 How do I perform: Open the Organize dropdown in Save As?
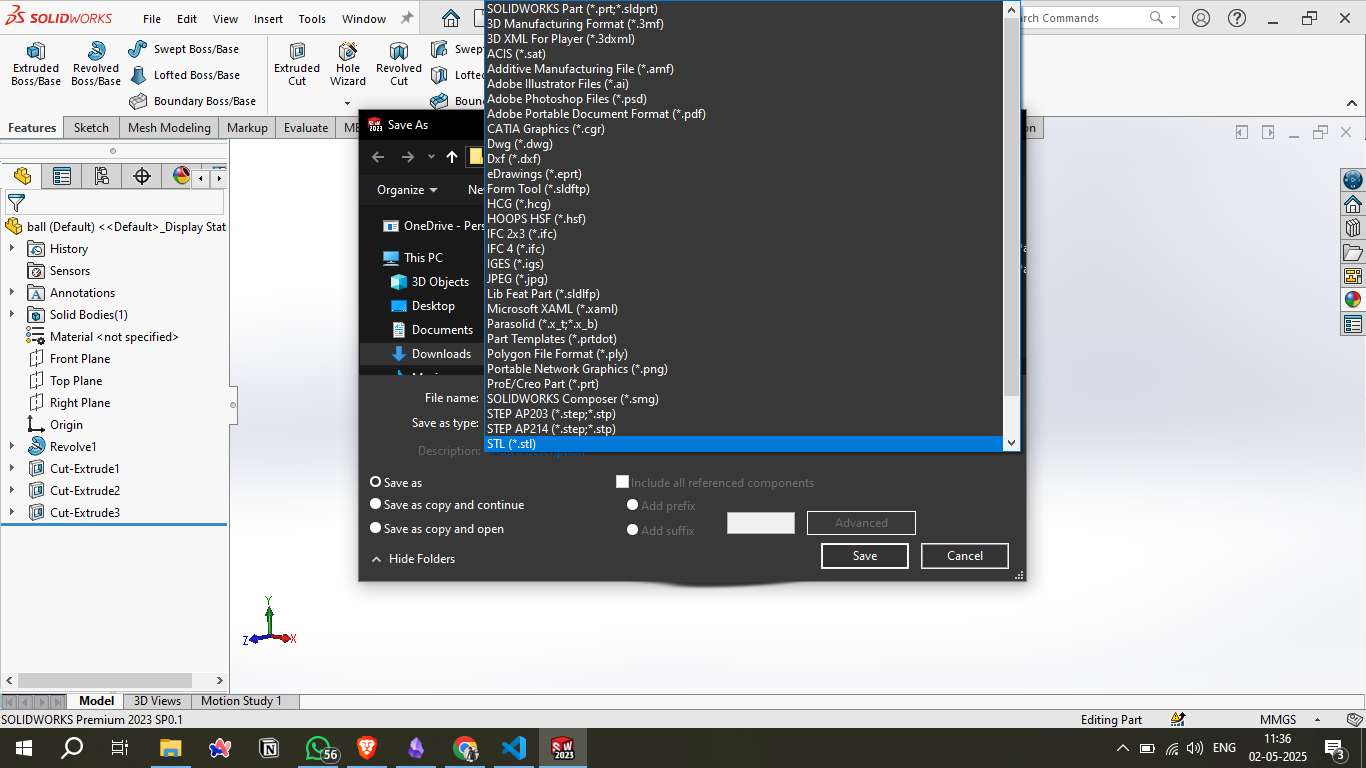(407, 190)
